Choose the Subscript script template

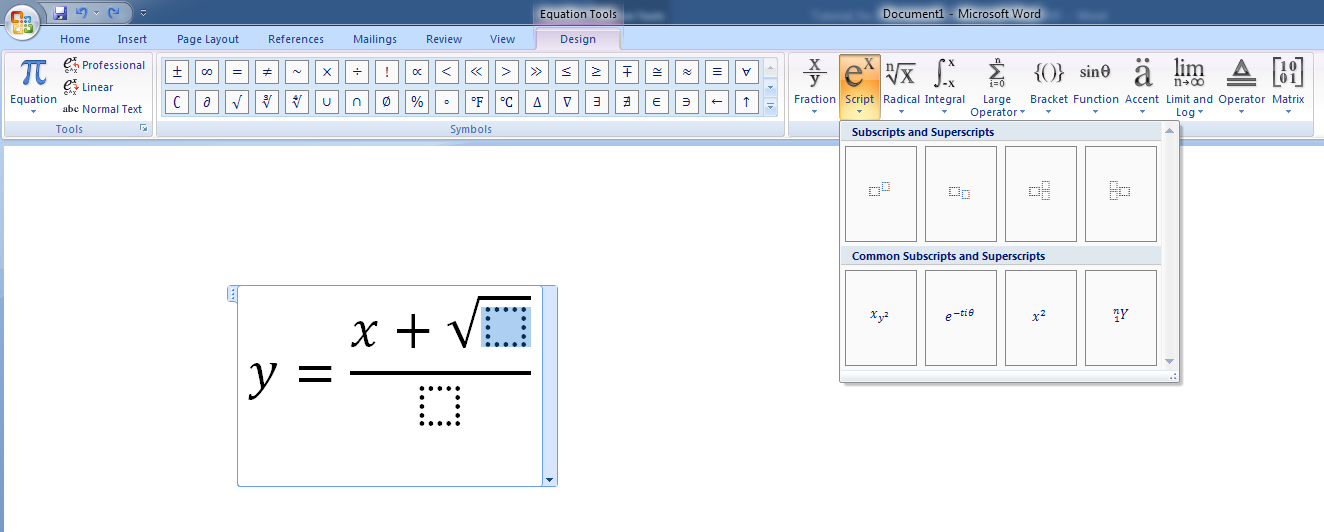coord(960,194)
